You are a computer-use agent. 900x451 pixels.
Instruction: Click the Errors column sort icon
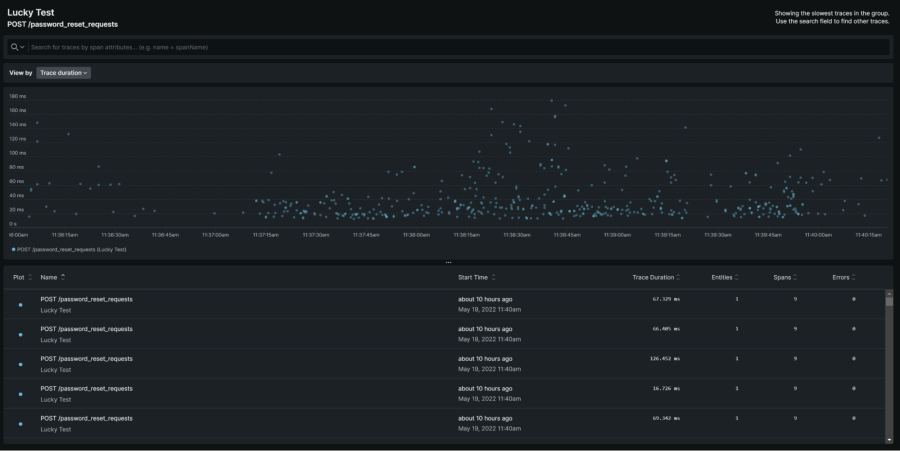point(856,277)
